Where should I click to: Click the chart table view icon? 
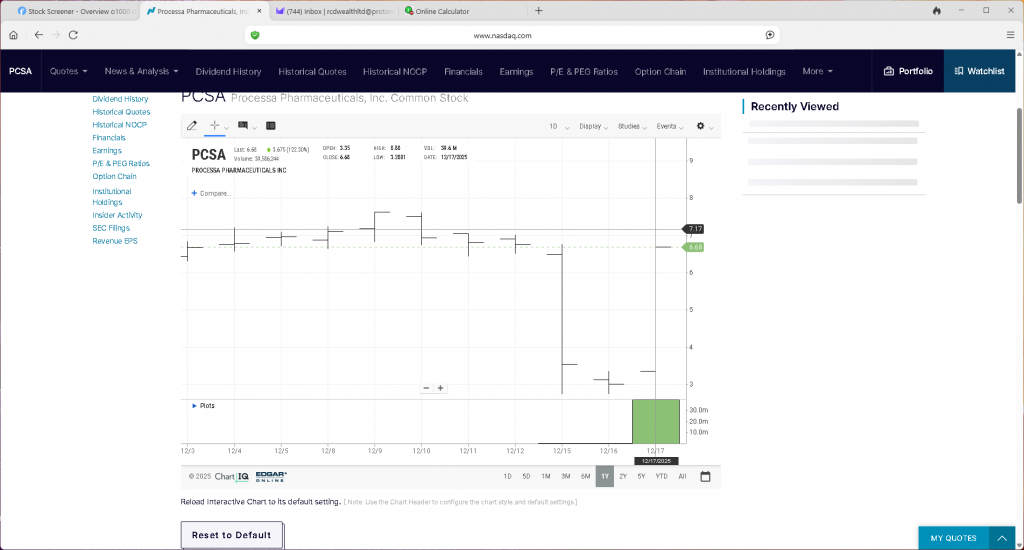click(x=270, y=126)
